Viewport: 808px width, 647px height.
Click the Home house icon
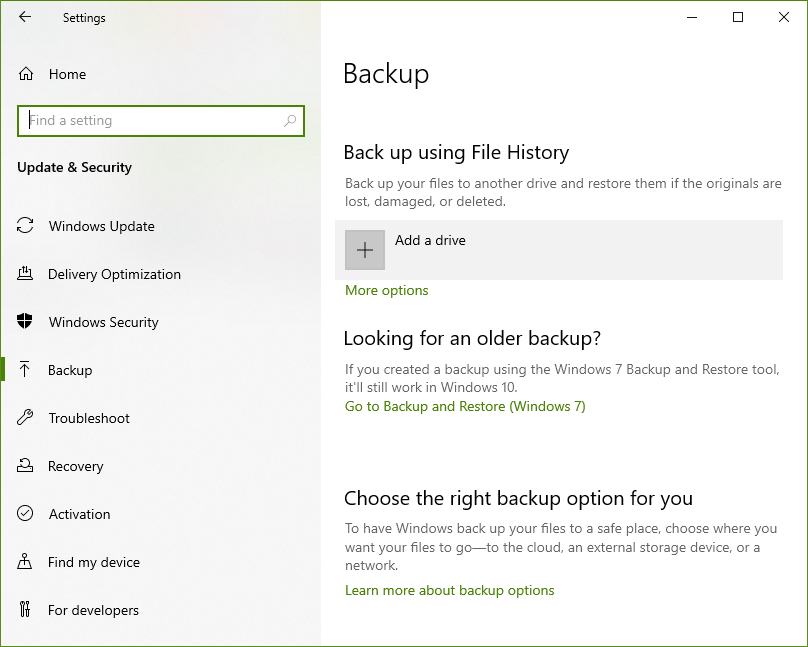pyautogui.click(x=26, y=74)
